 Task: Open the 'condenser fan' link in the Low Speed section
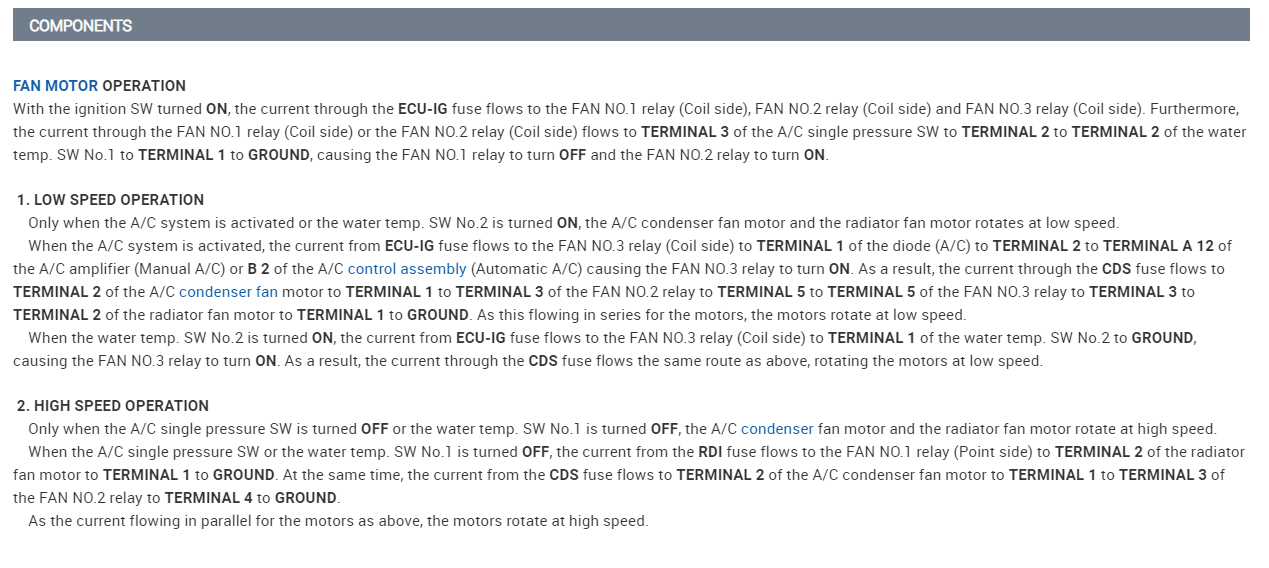click(228, 292)
